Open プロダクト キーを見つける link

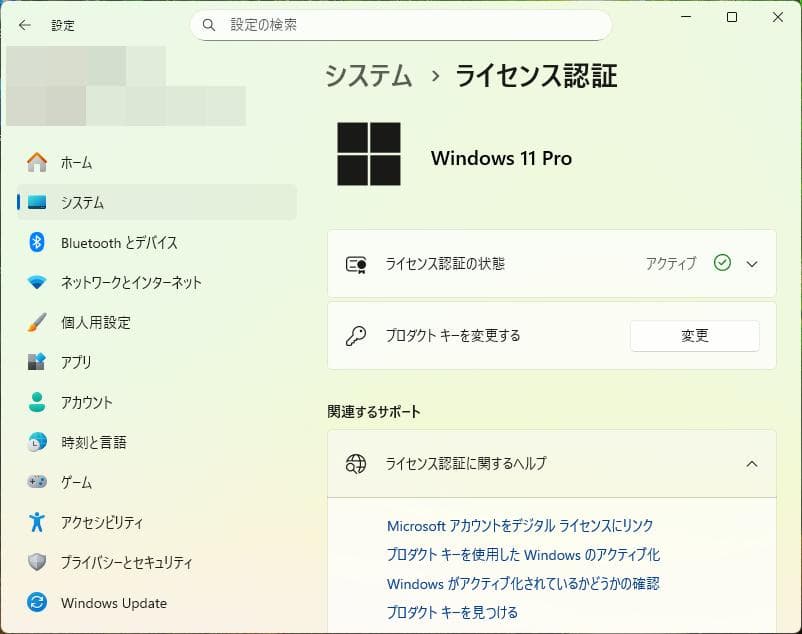tap(452, 612)
